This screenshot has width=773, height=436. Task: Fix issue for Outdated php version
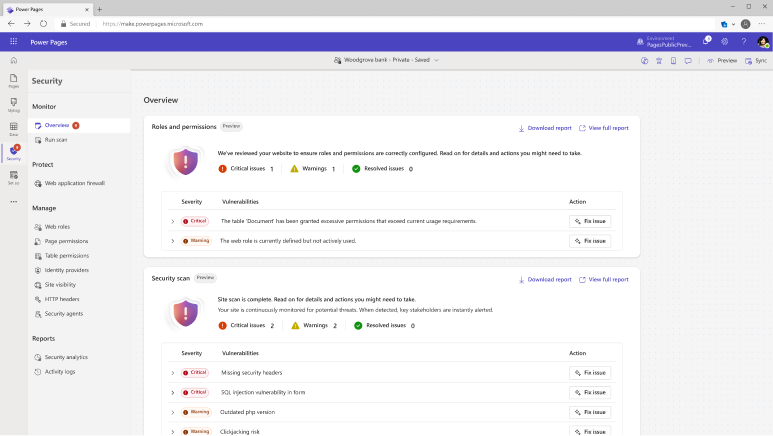(590, 412)
